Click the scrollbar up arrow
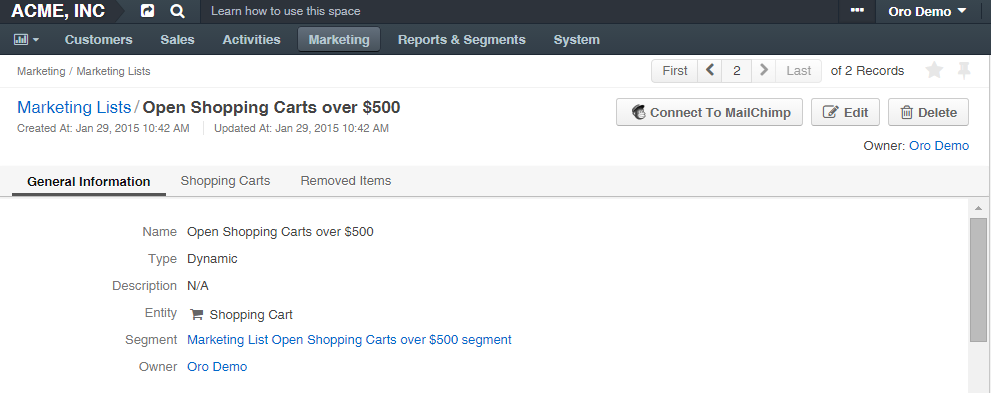 [x=978, y=208]
